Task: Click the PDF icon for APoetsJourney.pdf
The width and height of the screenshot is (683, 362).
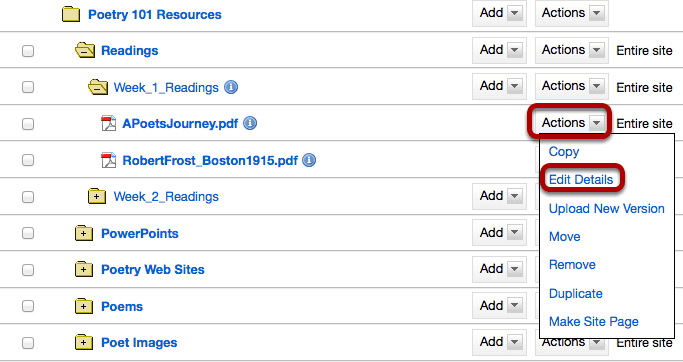Action: 108,123
